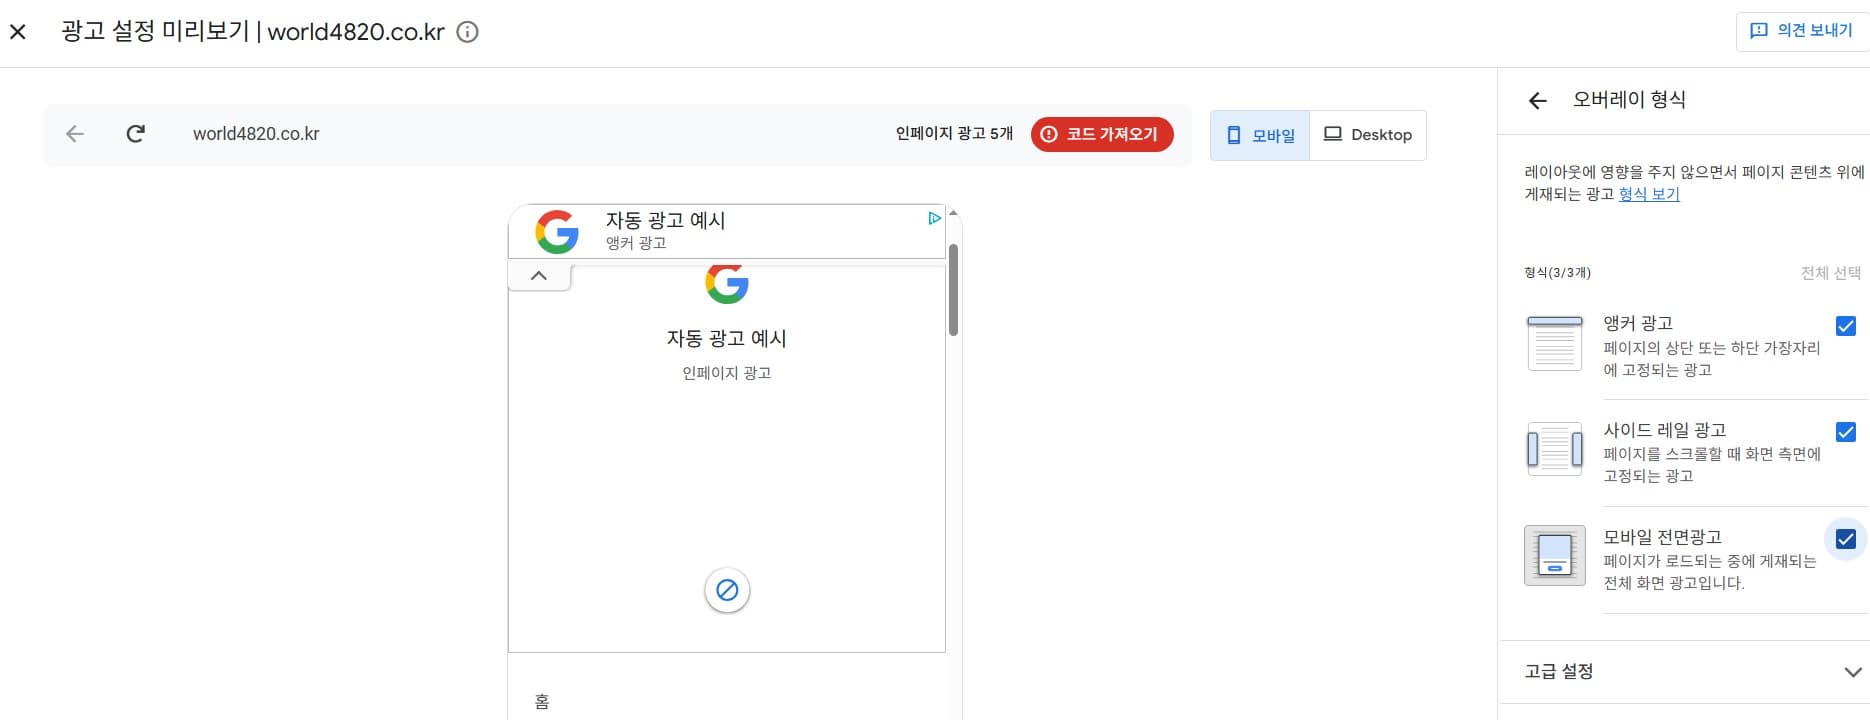The width and height of the screenshot is (1870, 720).
Task: Send feedback with 의견 보내기 button
Action: (1803, 31)
